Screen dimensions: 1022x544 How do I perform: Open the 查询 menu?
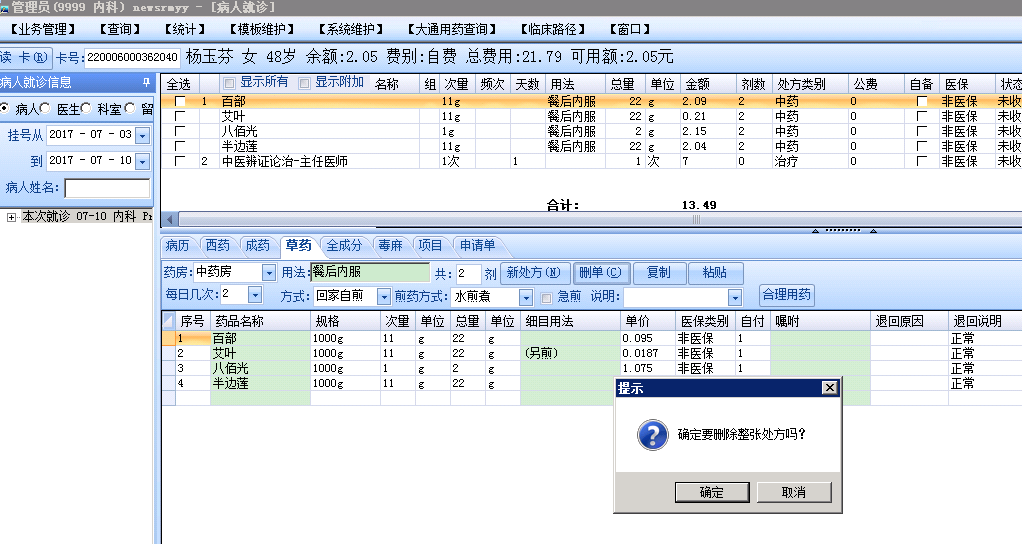pyautogui.click(x=120, y=29)
